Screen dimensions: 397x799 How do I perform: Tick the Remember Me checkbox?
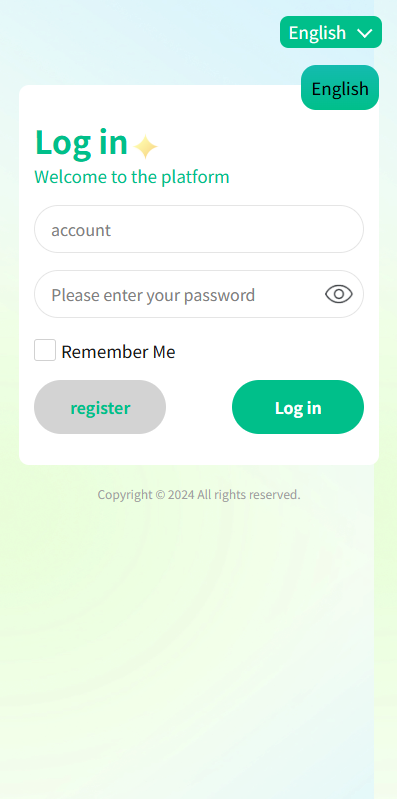(45, 350)
